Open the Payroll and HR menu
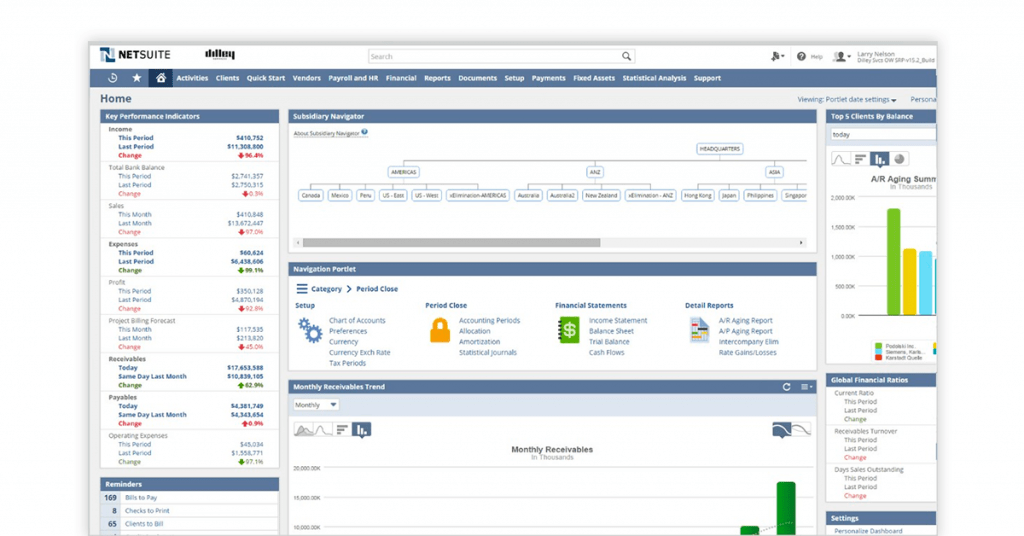Image resolution: width=1024 pixels, height=536 pixels. [x=353, y=78]
